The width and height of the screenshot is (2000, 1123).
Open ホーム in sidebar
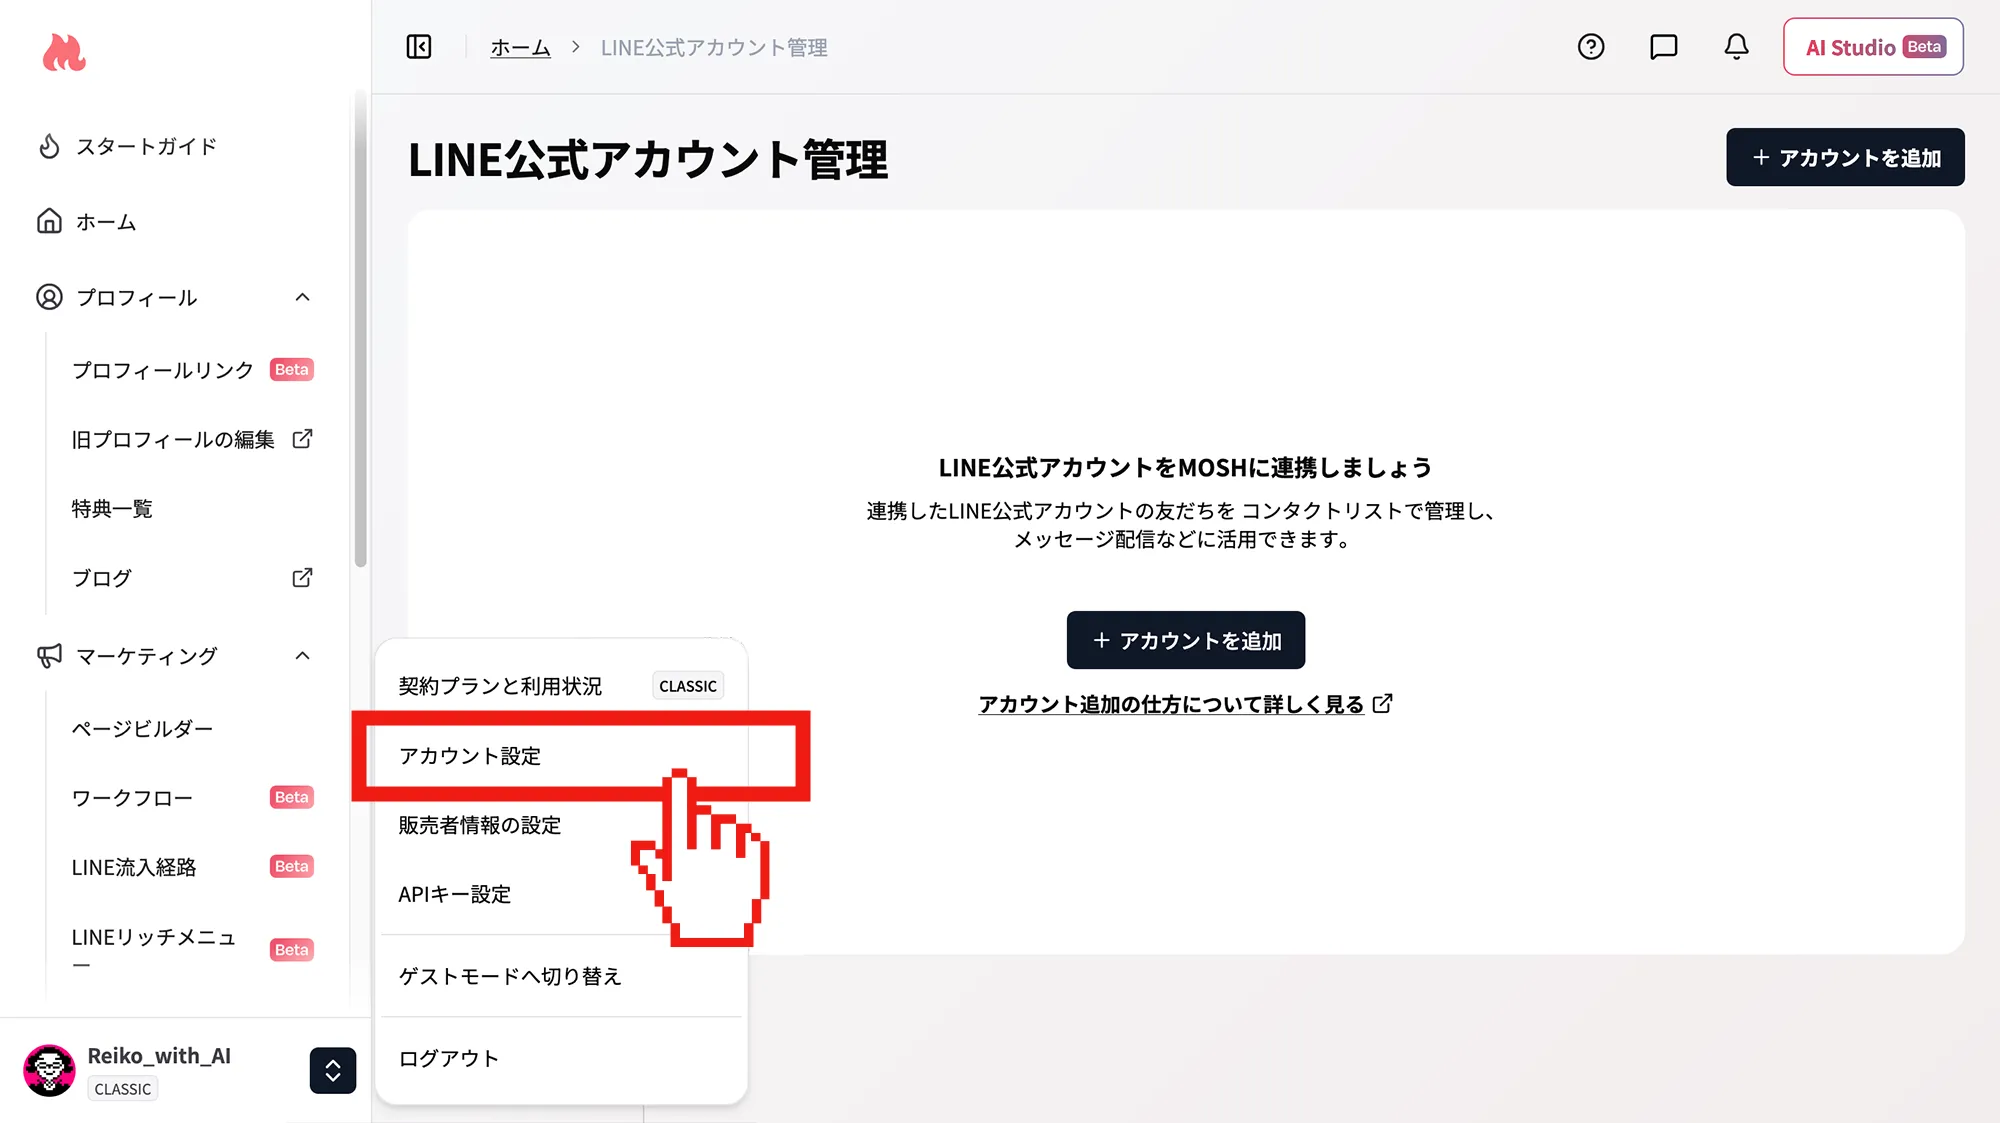click(106, 221)
